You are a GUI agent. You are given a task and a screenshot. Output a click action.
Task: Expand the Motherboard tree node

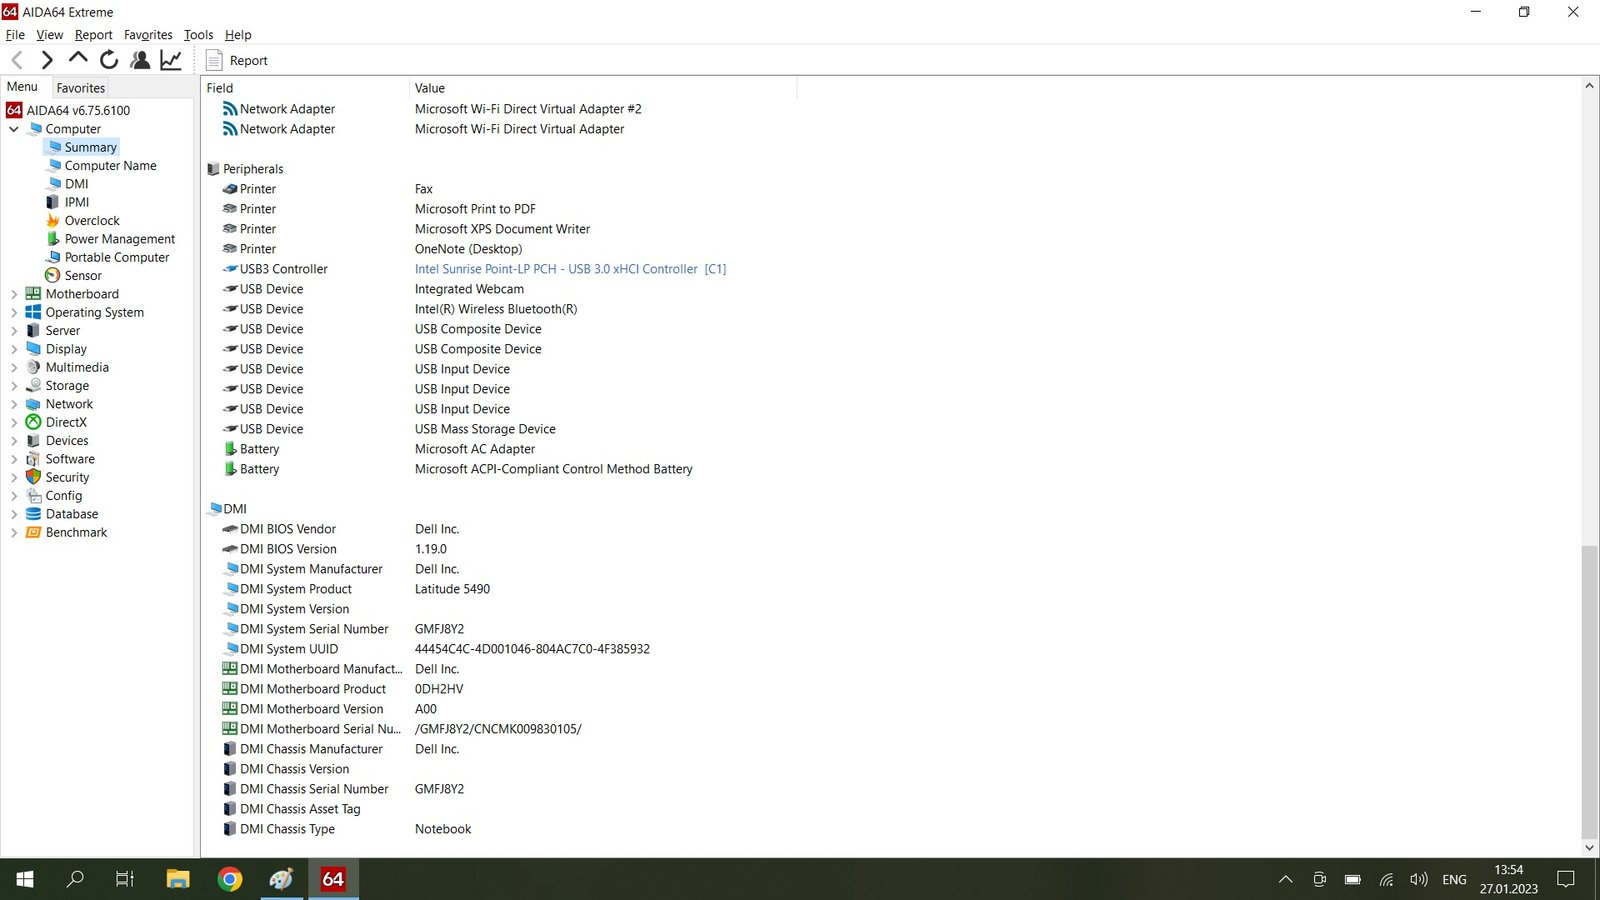[x=14, y=294]
